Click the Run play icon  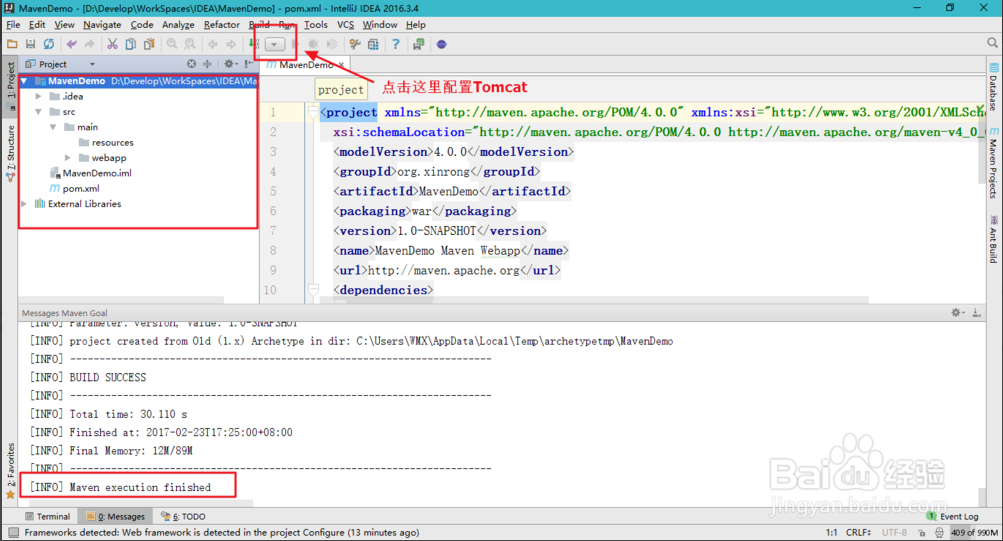[295, 44]
